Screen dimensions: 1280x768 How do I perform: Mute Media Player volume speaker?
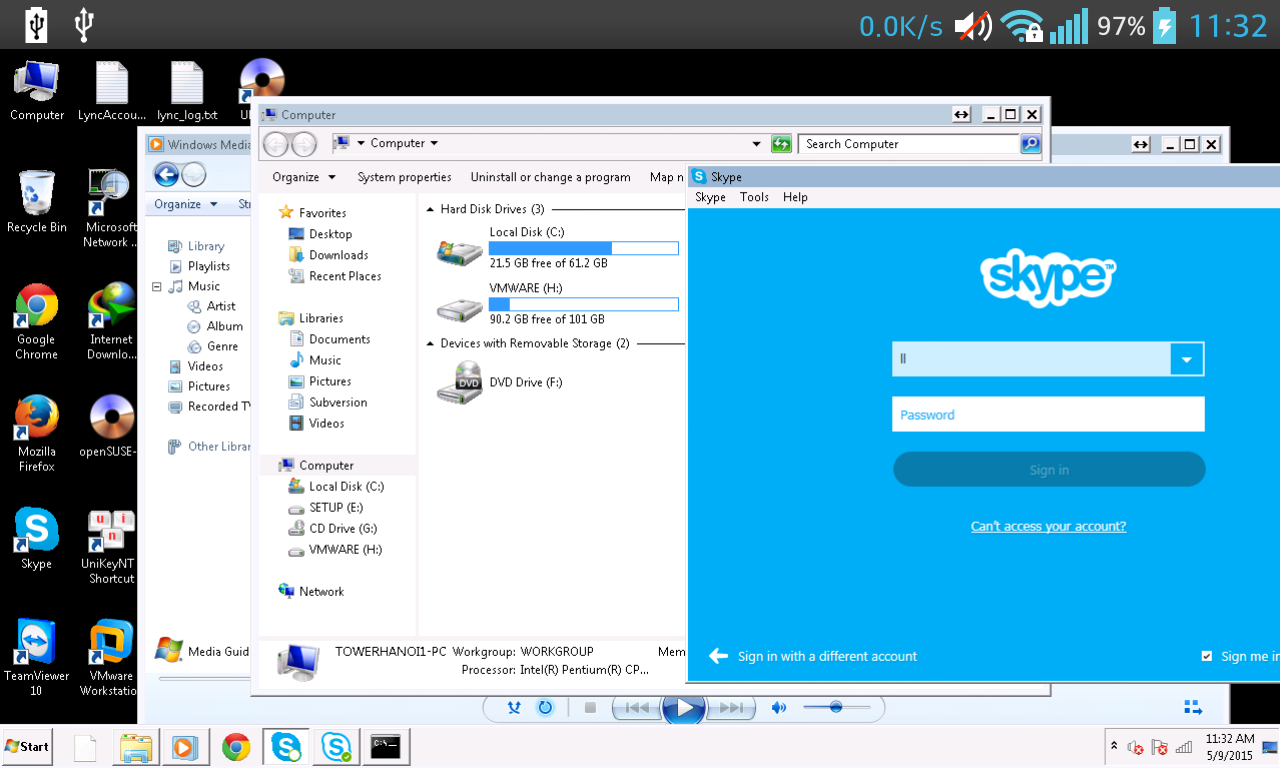click(779, 708)
